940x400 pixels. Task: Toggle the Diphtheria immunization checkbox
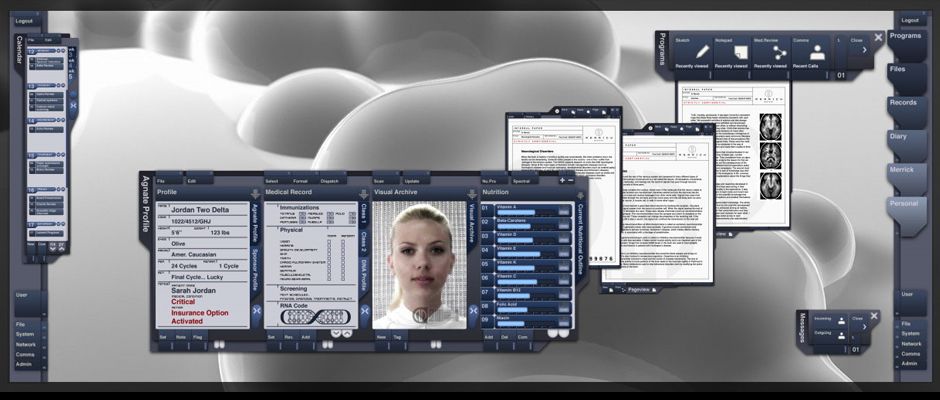tap(302, 218)
